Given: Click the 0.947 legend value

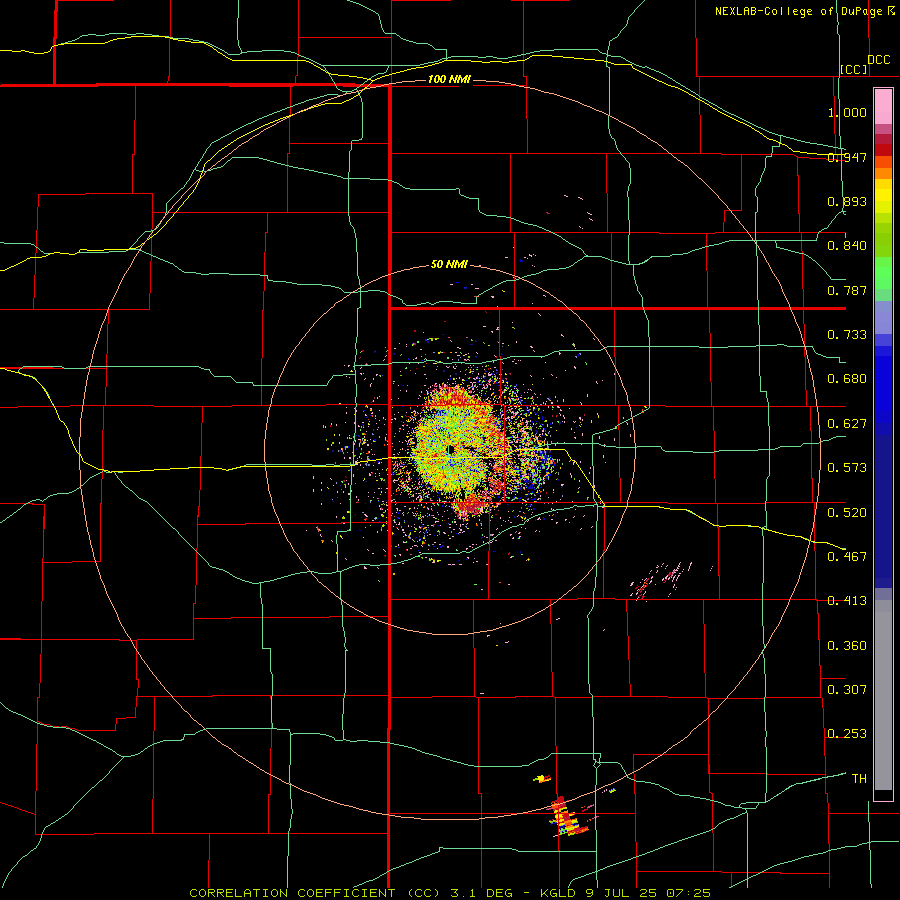Looking at the screenshot, I should [x=847, y=157].
